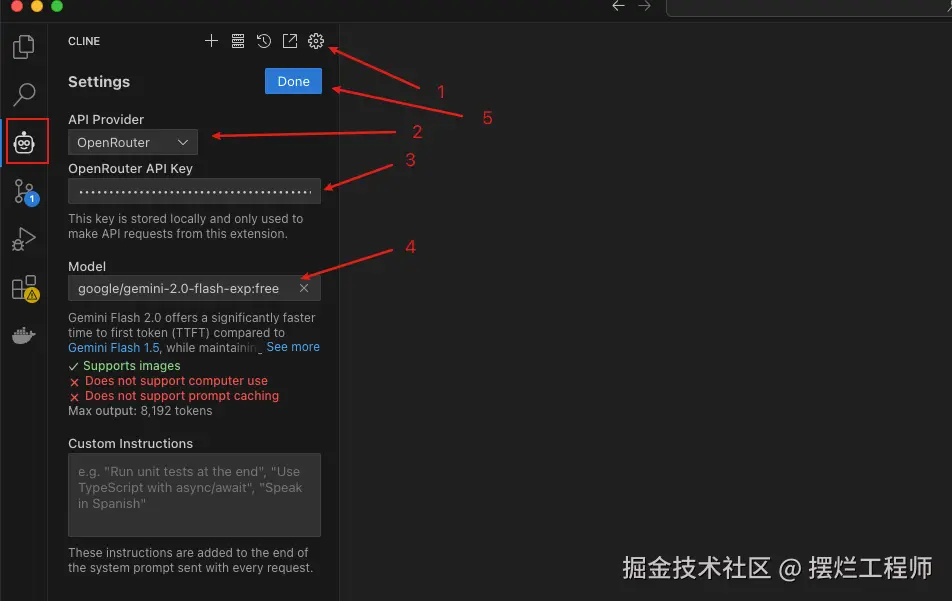Click the 'Supports images' status text

tap(132, 365)
